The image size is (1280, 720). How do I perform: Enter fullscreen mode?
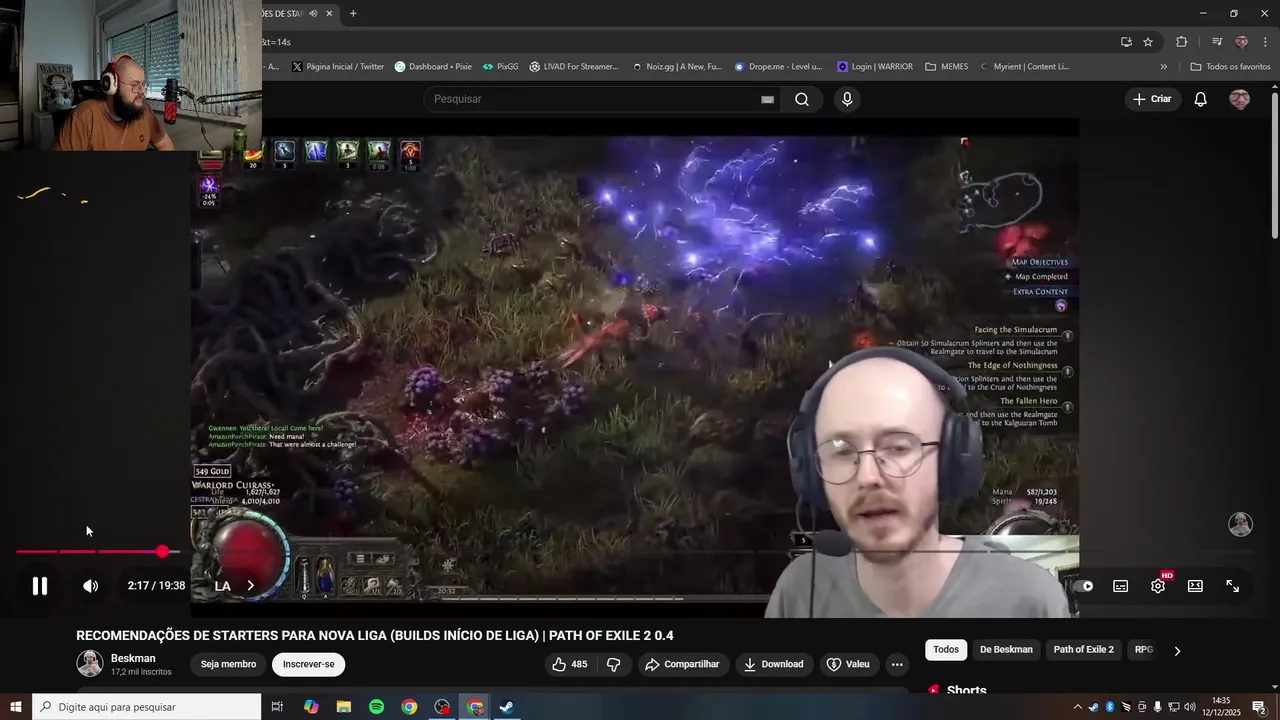1233,586
